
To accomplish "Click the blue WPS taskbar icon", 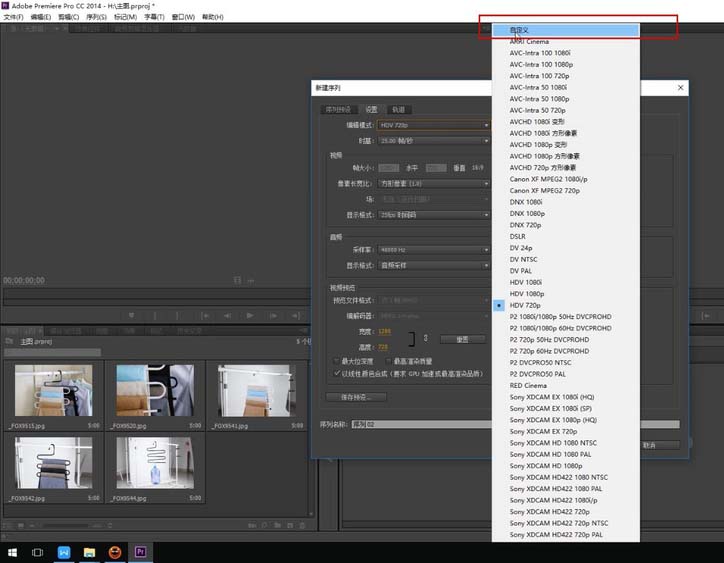I will point(63,552).
